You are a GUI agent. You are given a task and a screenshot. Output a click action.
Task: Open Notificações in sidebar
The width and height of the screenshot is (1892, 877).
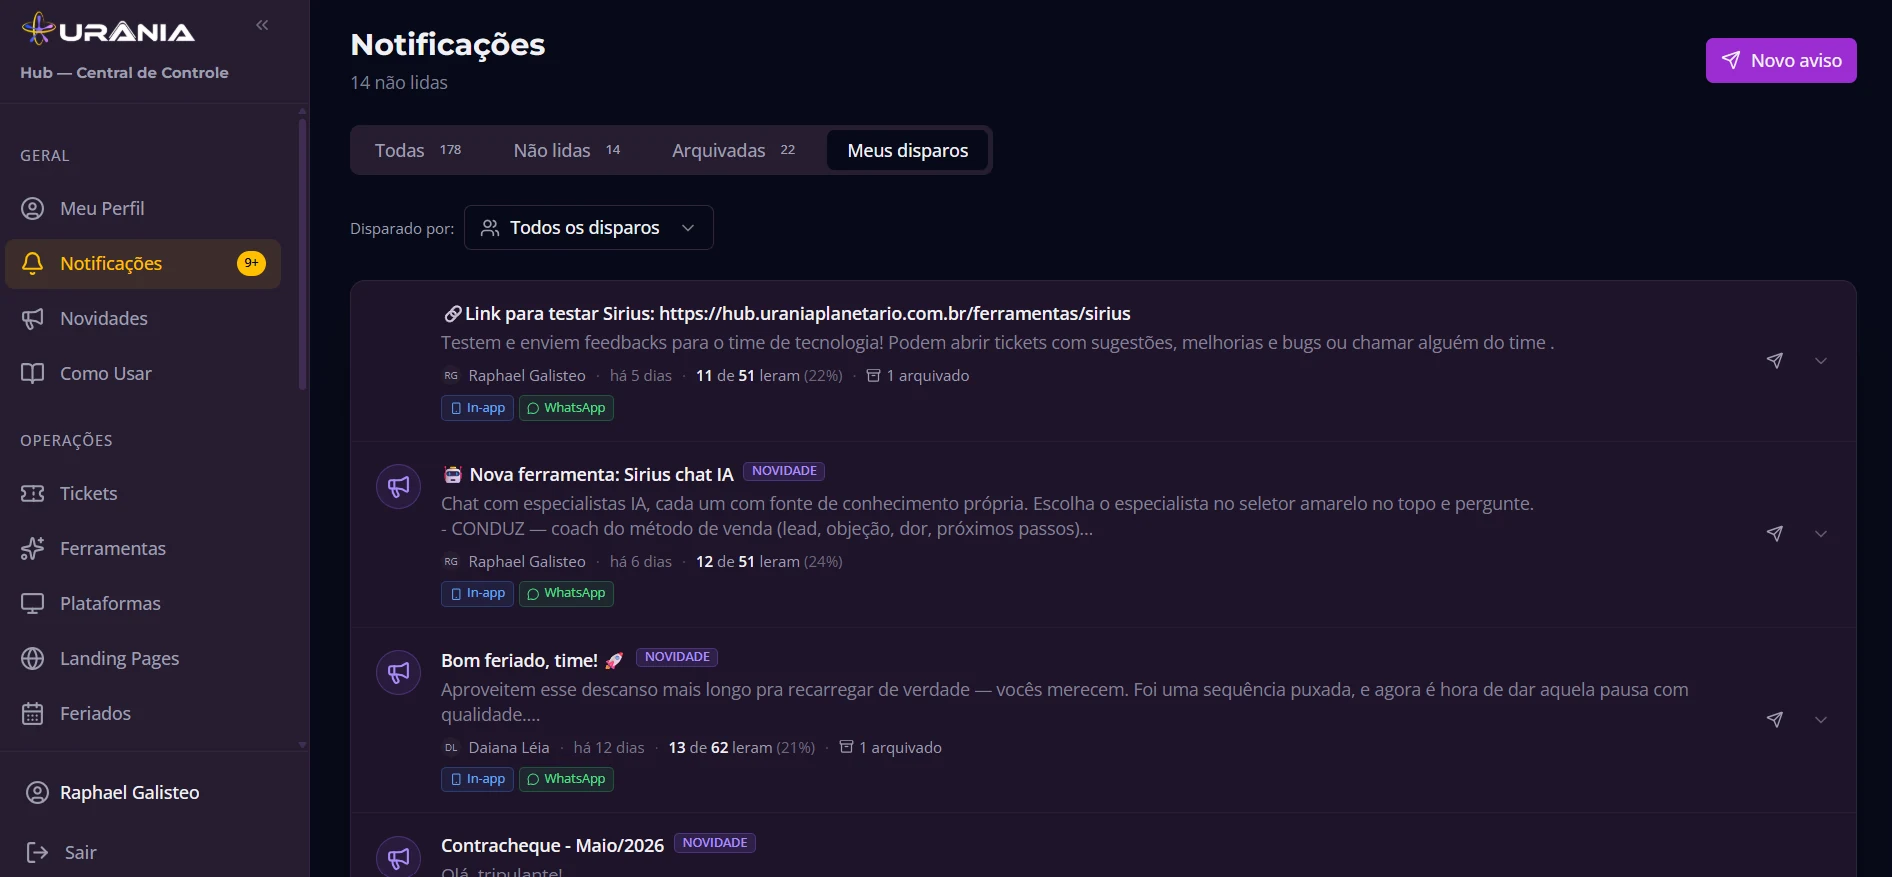(143, 263)
